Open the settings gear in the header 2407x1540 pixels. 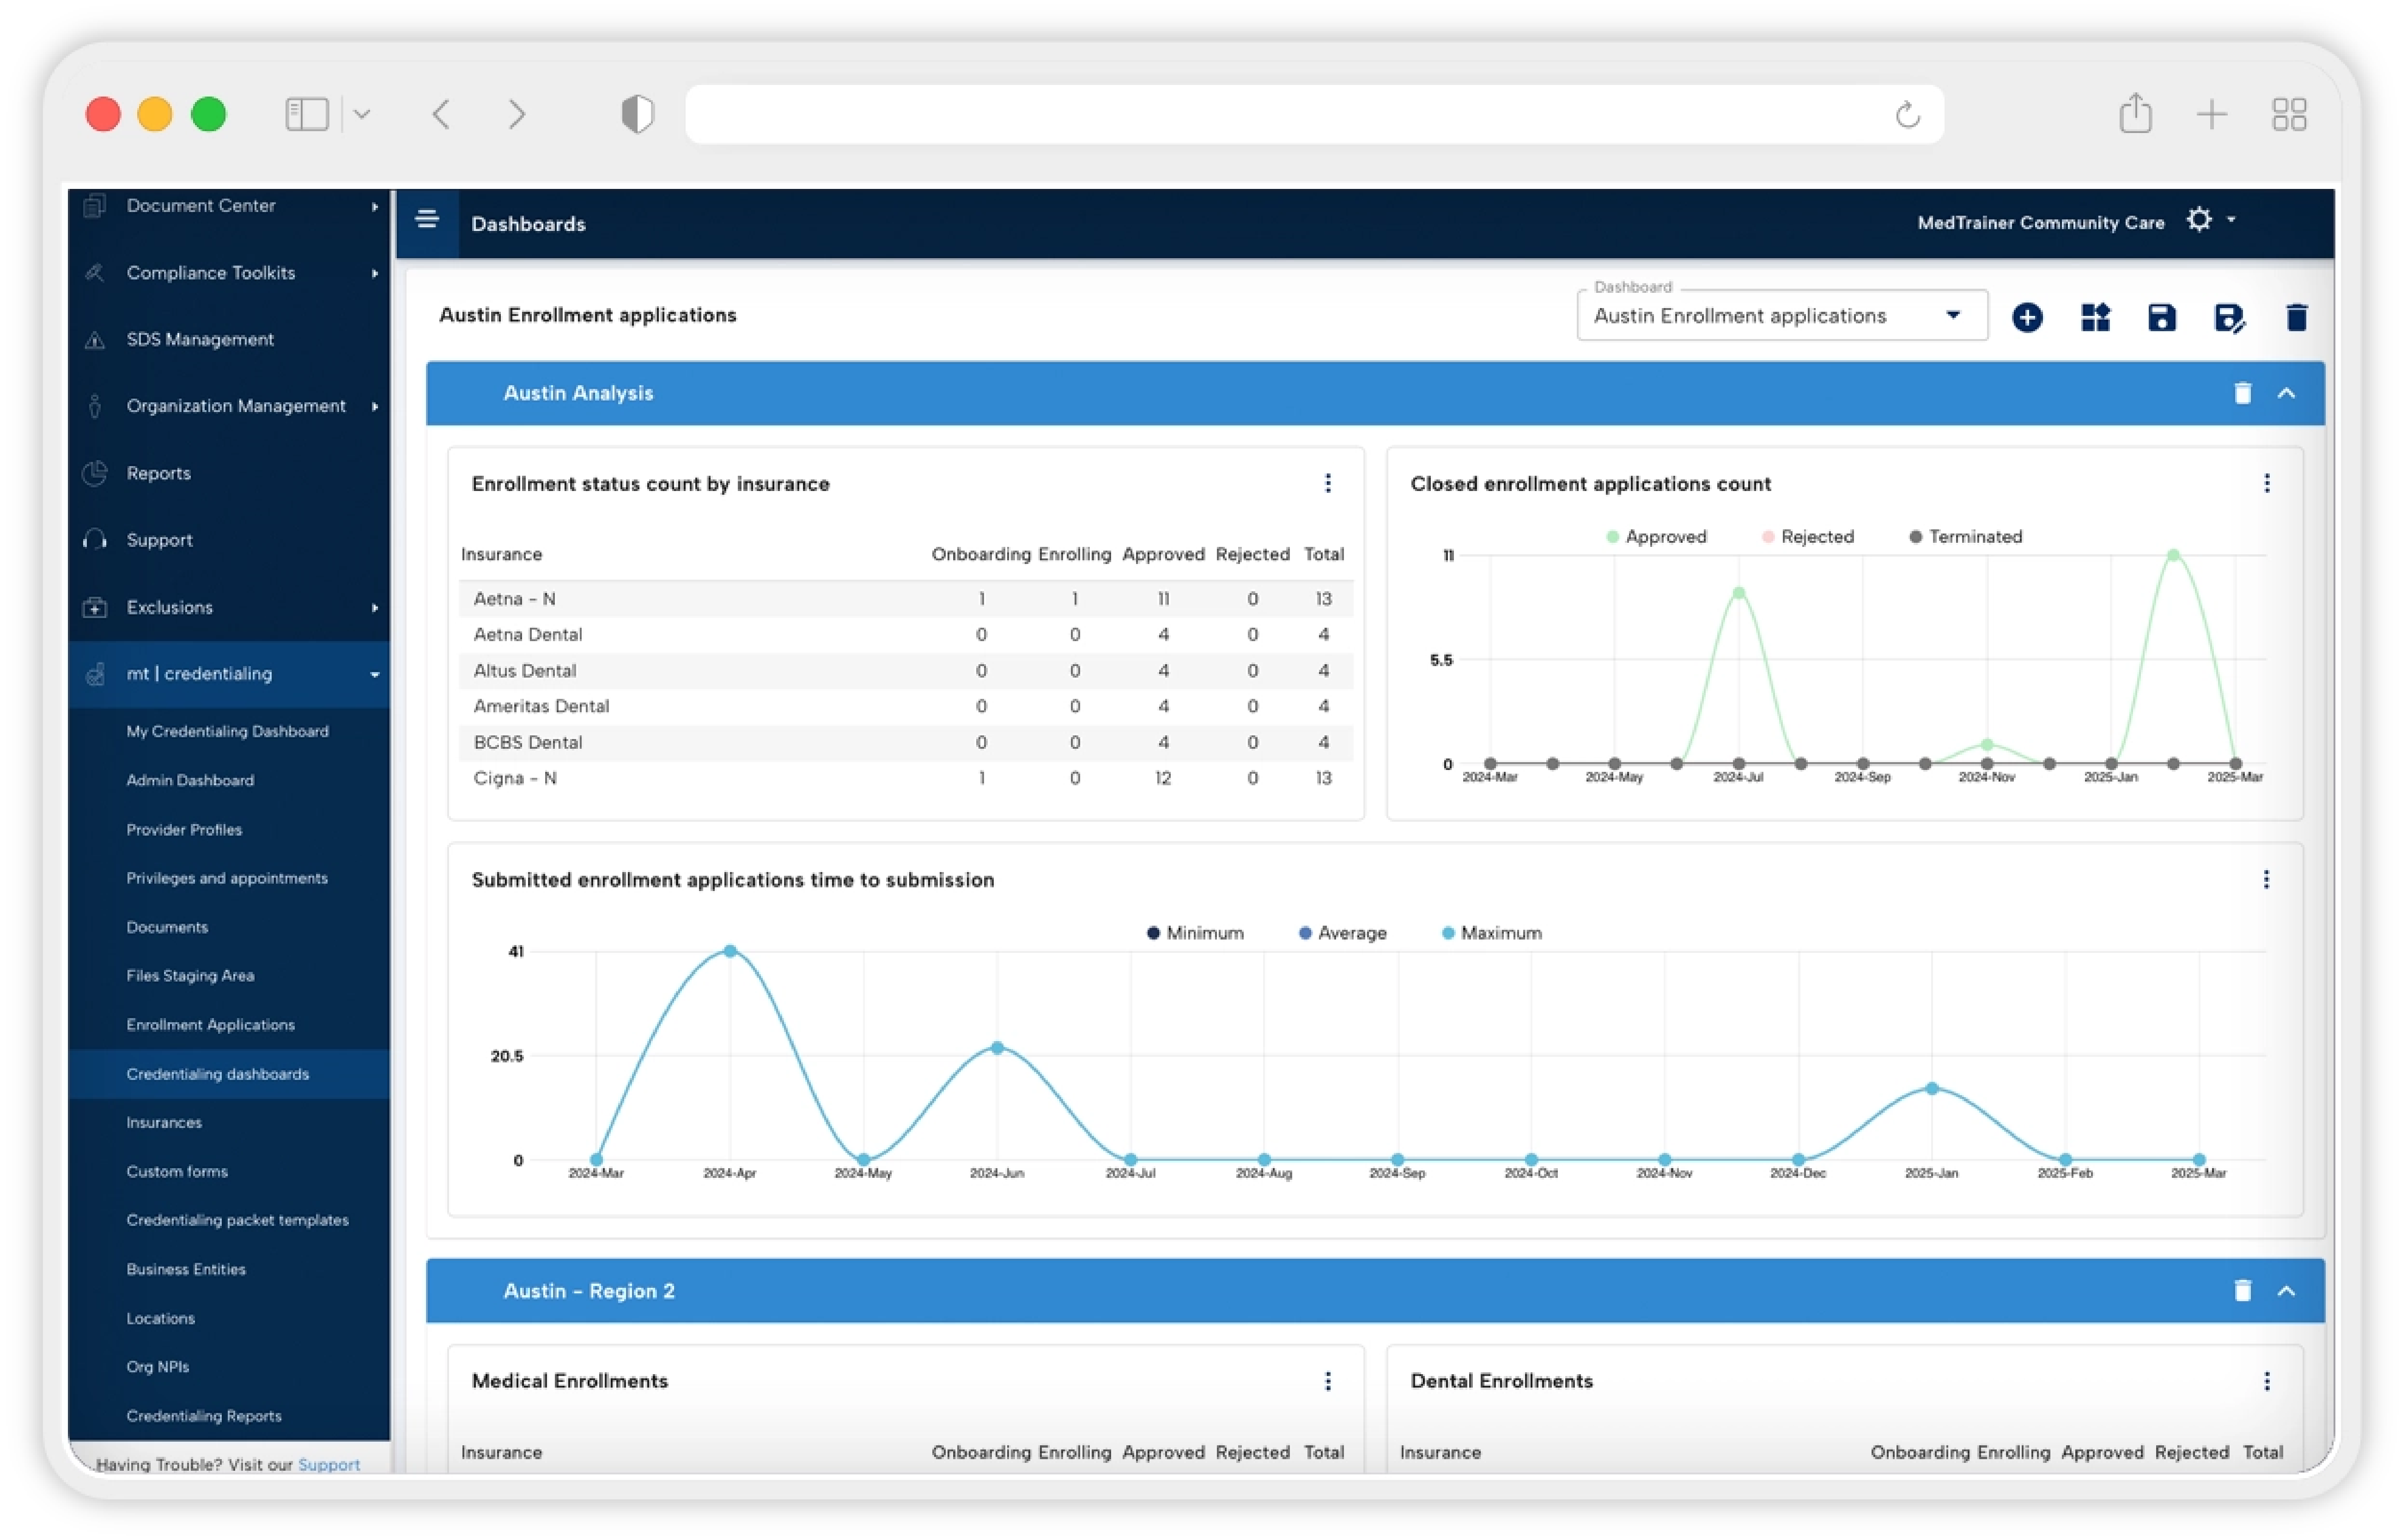(2199, 220)
